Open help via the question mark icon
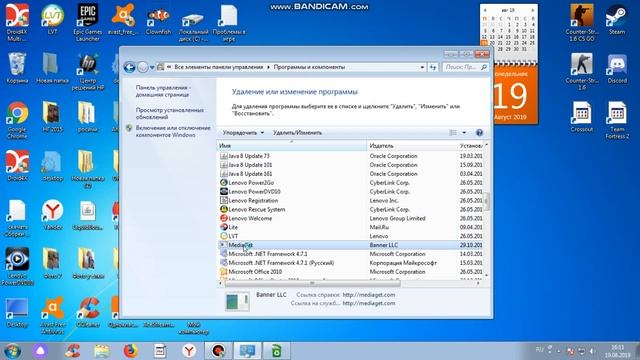Viewport: 640px width, 360px height. pyautogui.click(x=479, y=133)
